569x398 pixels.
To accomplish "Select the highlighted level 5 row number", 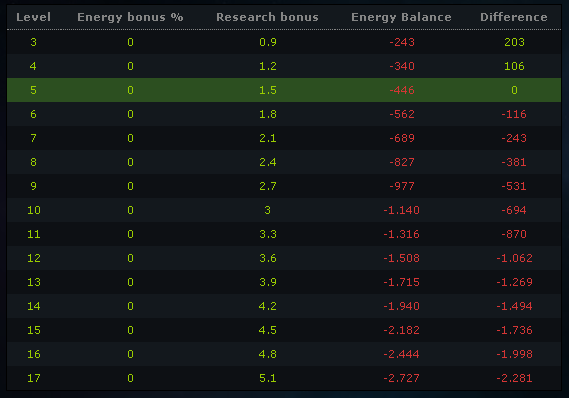I will (x=33, y=90).
